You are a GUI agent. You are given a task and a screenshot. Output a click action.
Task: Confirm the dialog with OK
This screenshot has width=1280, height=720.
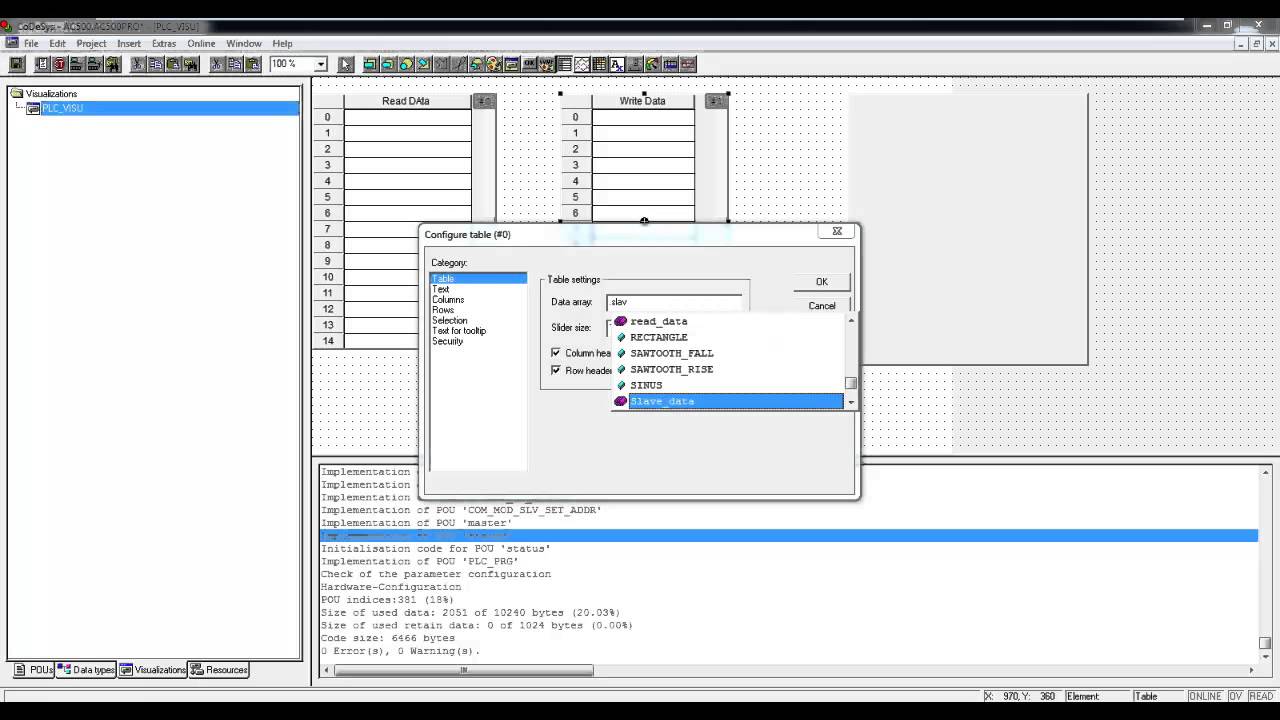pos(821,282)
